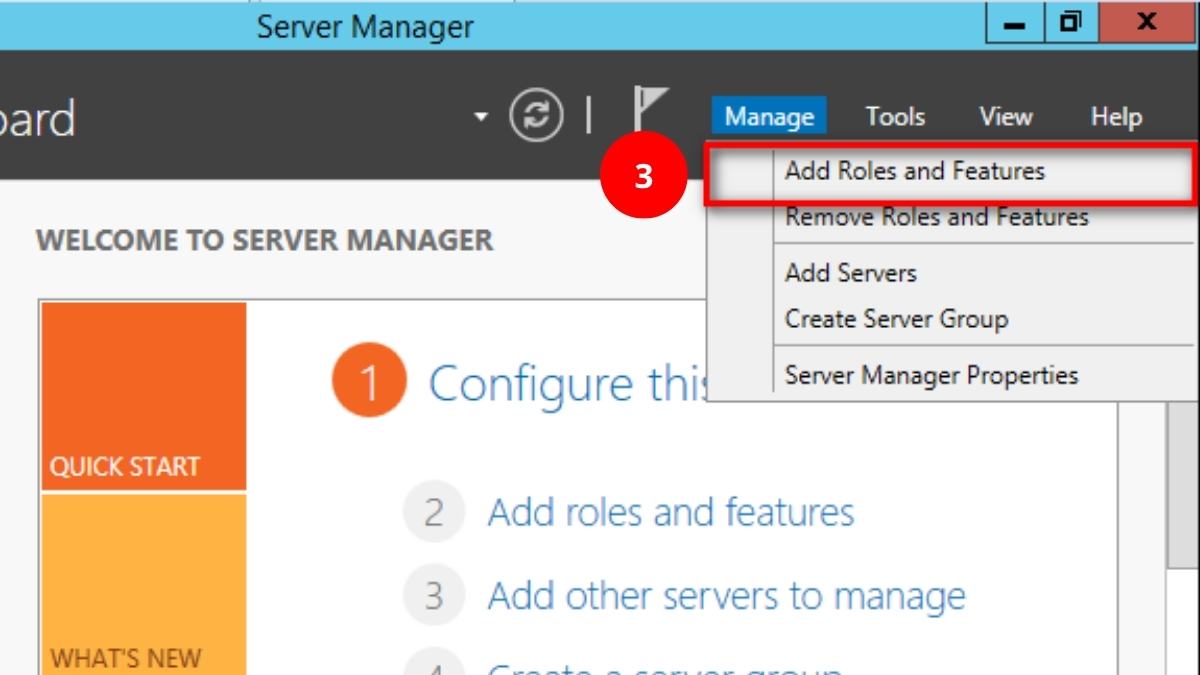
Task: Click the Server Manager title bar text
Action: click(366, 26)
